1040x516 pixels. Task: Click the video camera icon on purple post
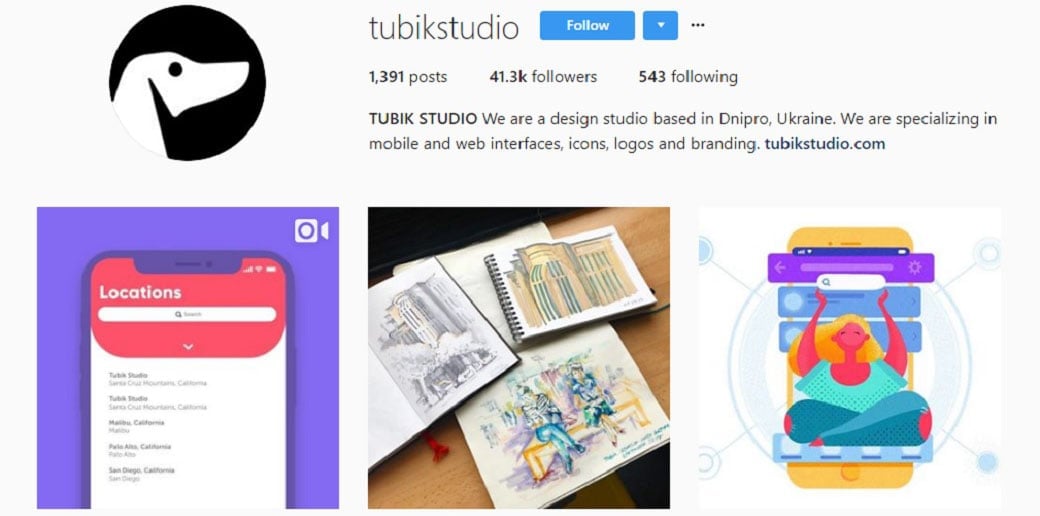click(312, 231)
